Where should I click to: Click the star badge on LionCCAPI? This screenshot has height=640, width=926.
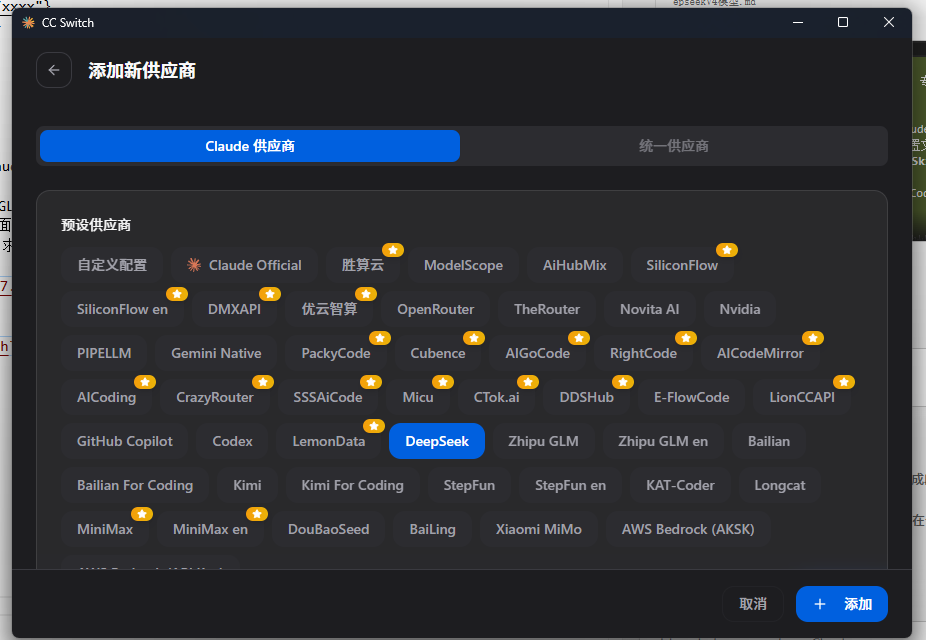coord(844,382)
